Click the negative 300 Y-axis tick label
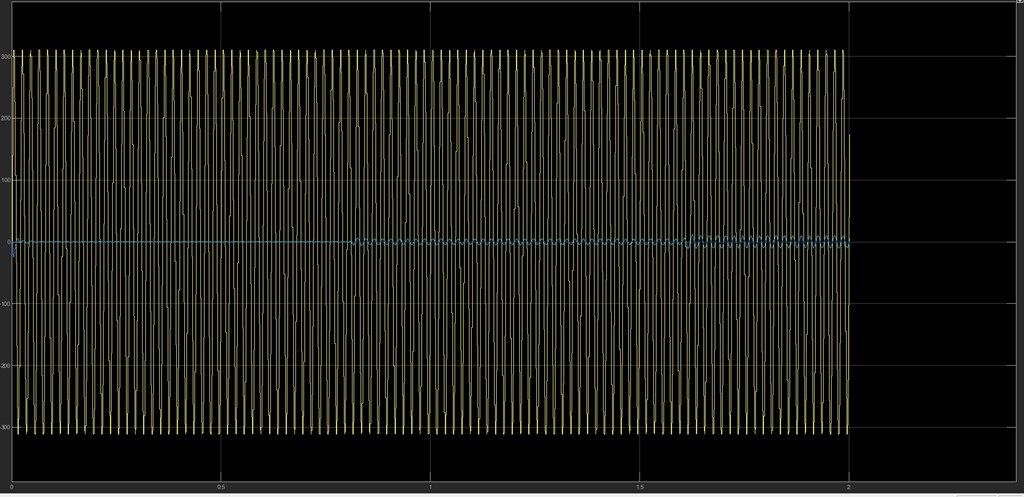Viewport: 1024px width, 497px height. pos(5,427)
